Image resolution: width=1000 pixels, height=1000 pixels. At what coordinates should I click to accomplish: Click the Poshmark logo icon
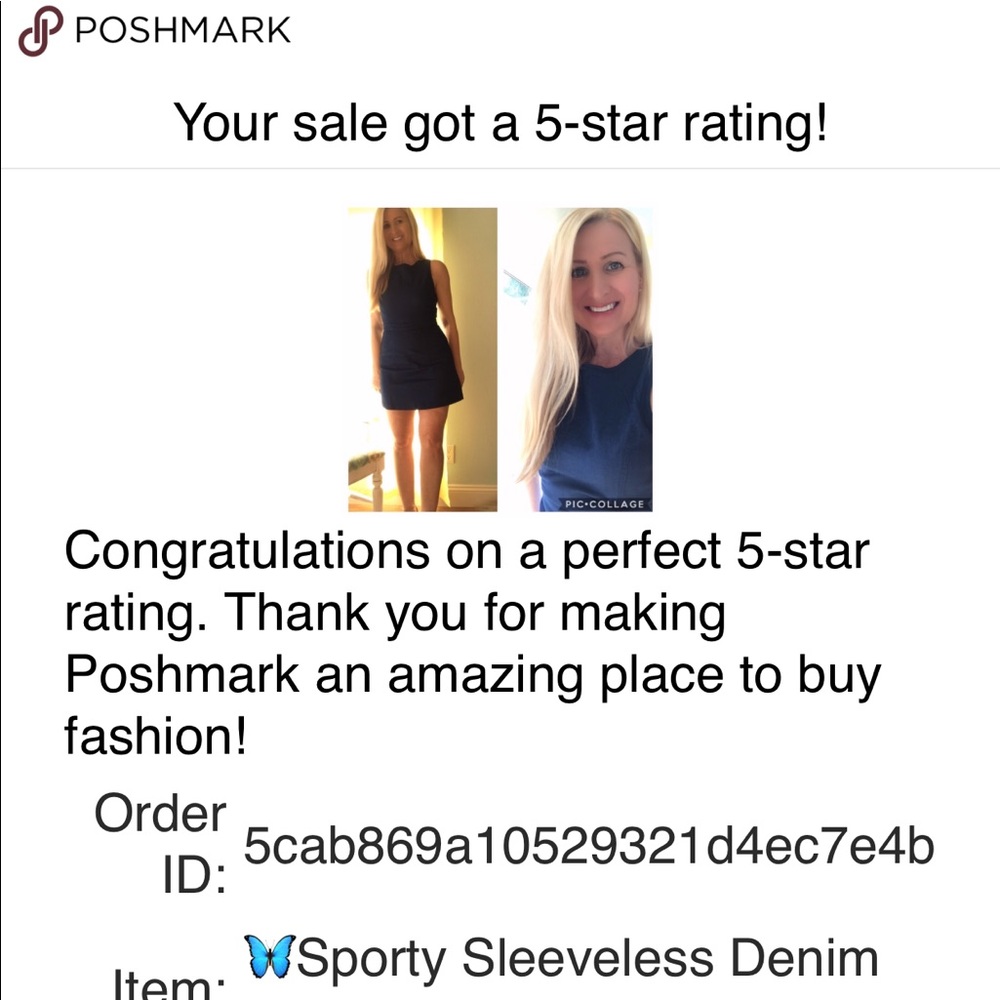coord(39,29)
